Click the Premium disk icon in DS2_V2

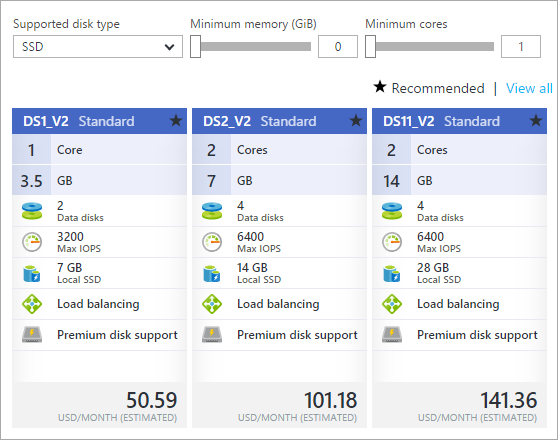(x=212, y=335)
